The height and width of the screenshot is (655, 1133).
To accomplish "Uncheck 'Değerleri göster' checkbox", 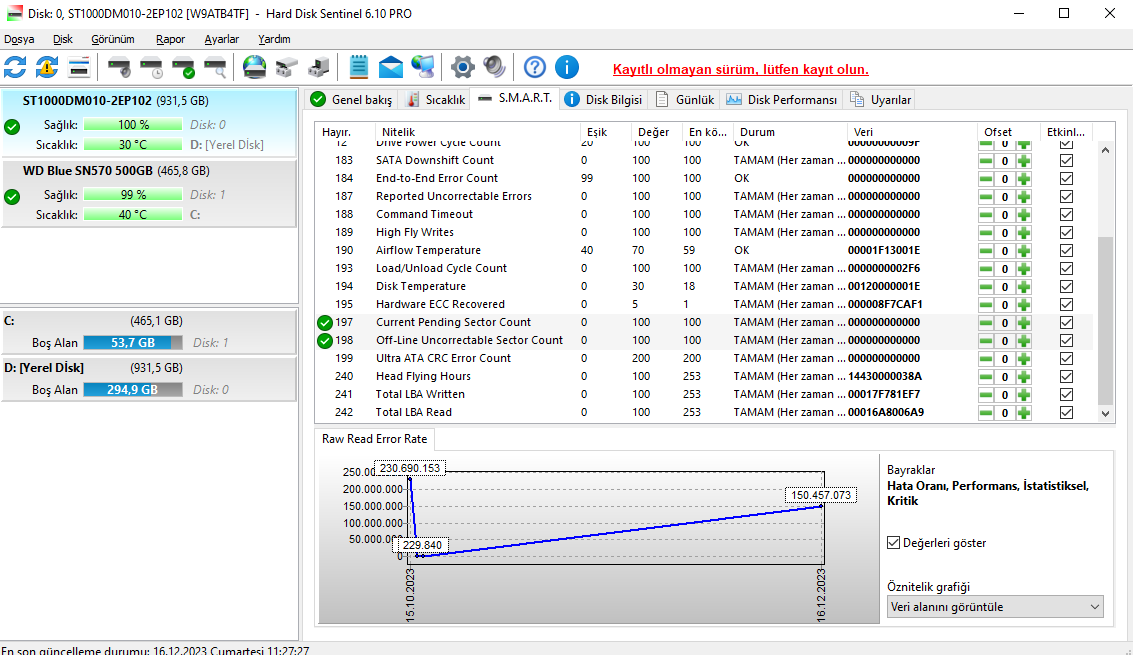I will [x=894, y=543].
